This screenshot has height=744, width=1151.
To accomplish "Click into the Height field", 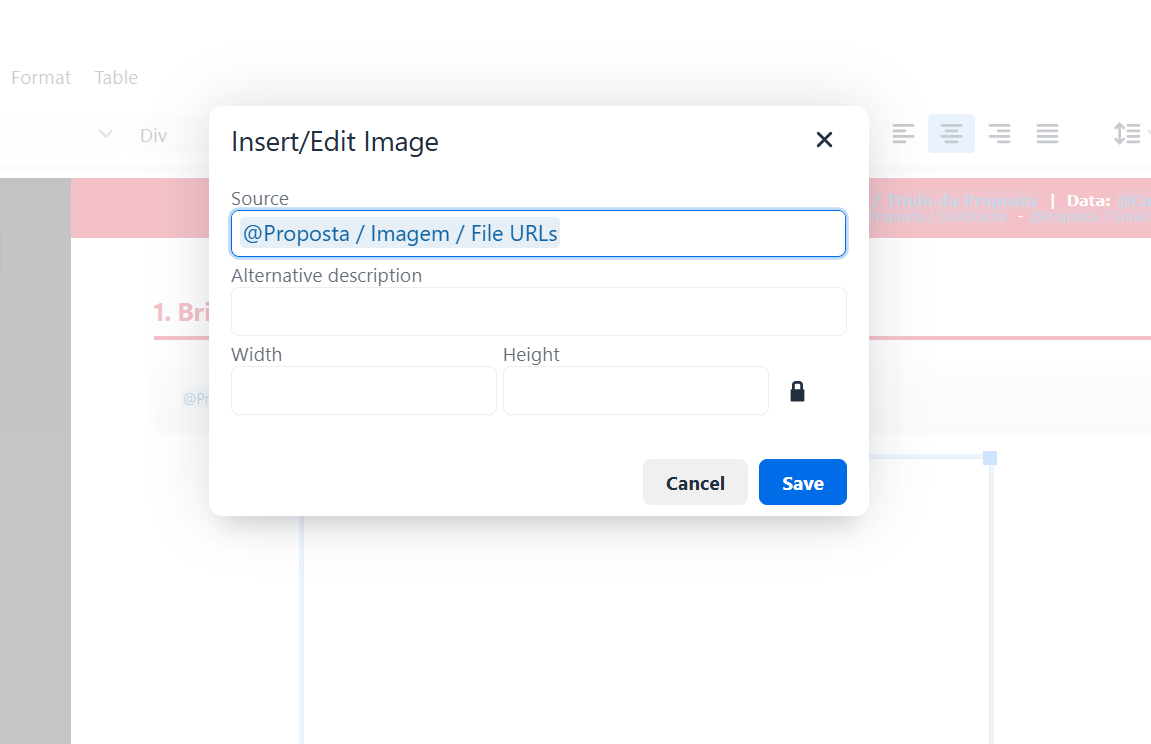I will click(635, 390).
